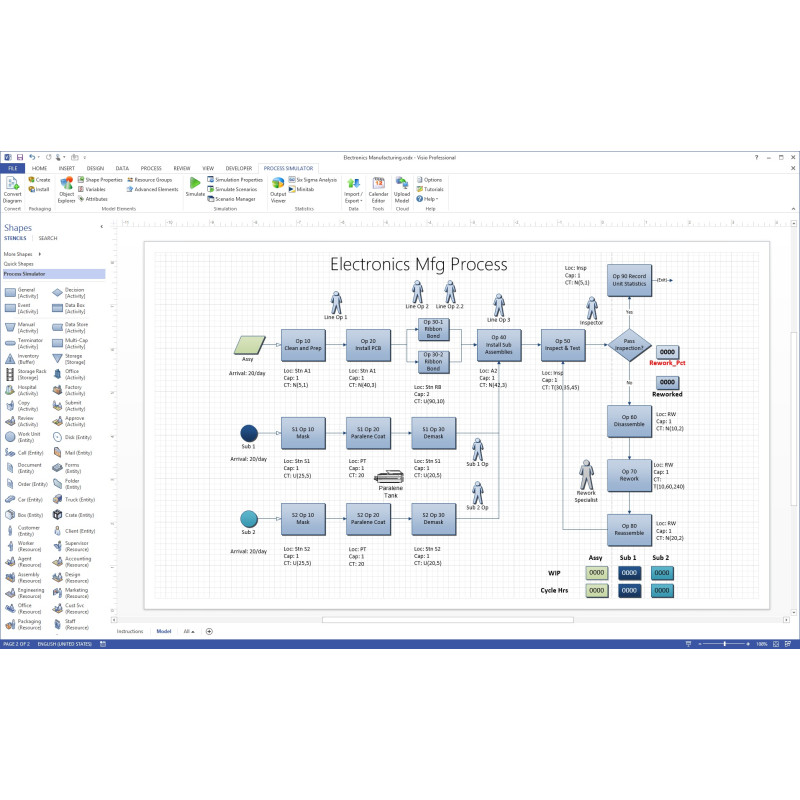The width and height of the screenshot is (800, 800).
Task: Collapse the Shapes pane with arrow
Action: tap(101, 227)
